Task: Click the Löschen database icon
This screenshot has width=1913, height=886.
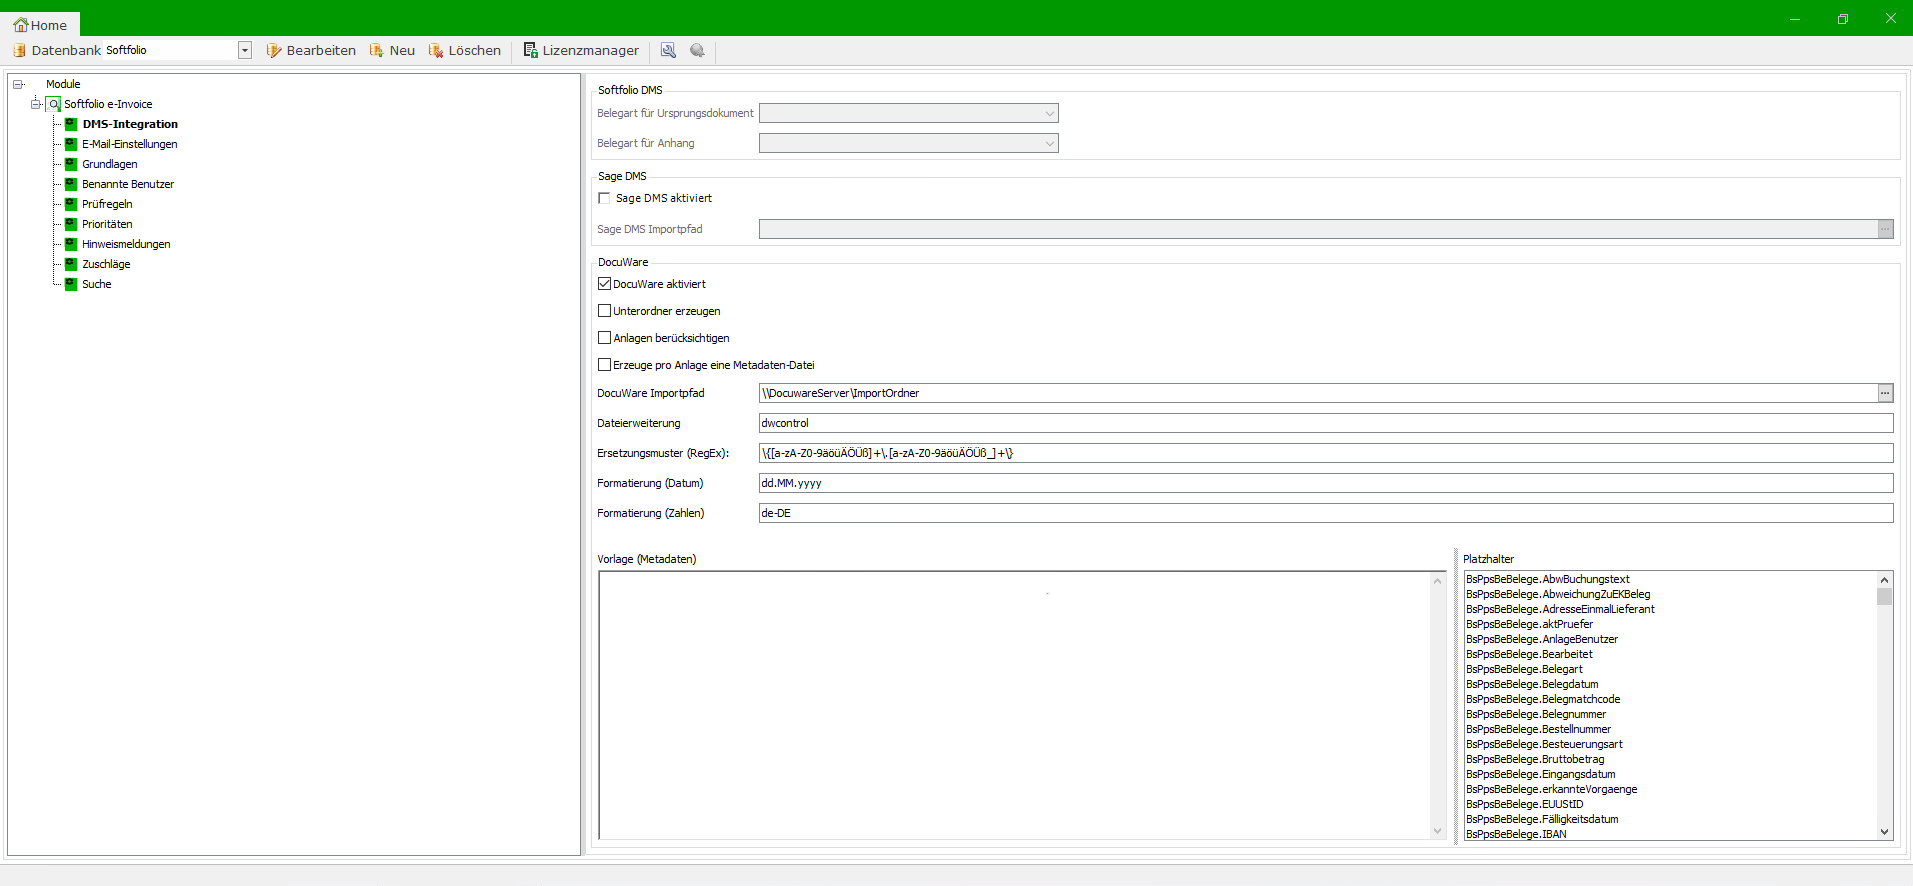Action: point(436,51)
